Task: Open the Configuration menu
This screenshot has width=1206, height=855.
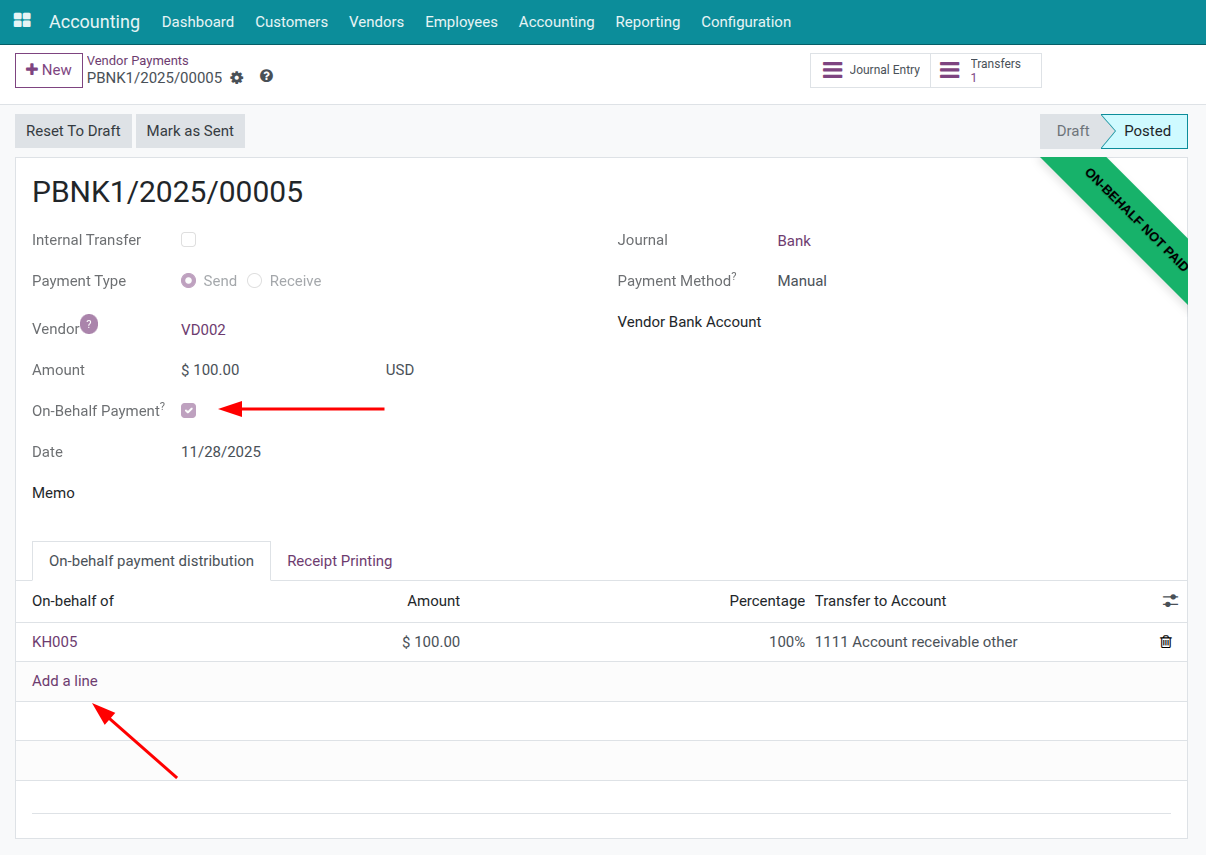Action: pyautogui.click(x=746, y=21)
